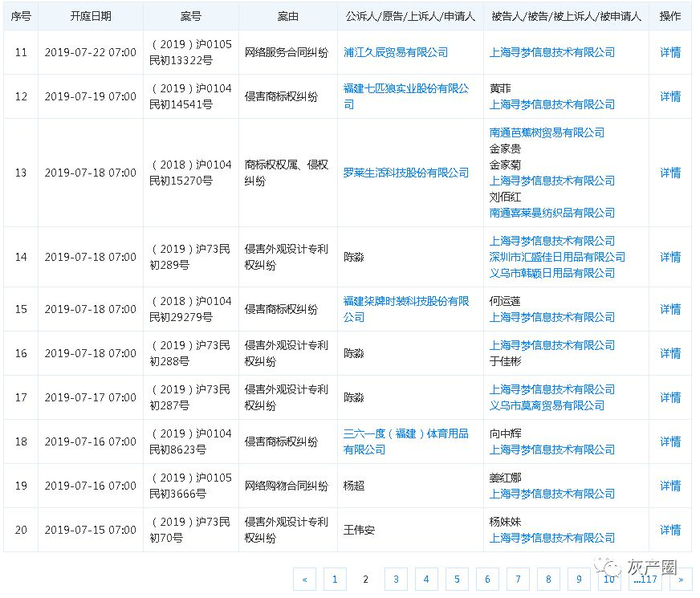Open 详情 for row 15
Image resolution: width=700 pixels, height=598 pixels.
(x=670, y=310)
